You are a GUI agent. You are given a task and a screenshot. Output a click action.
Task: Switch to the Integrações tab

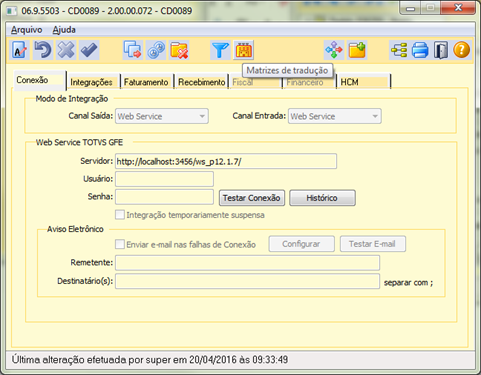(x=93, y=82)
